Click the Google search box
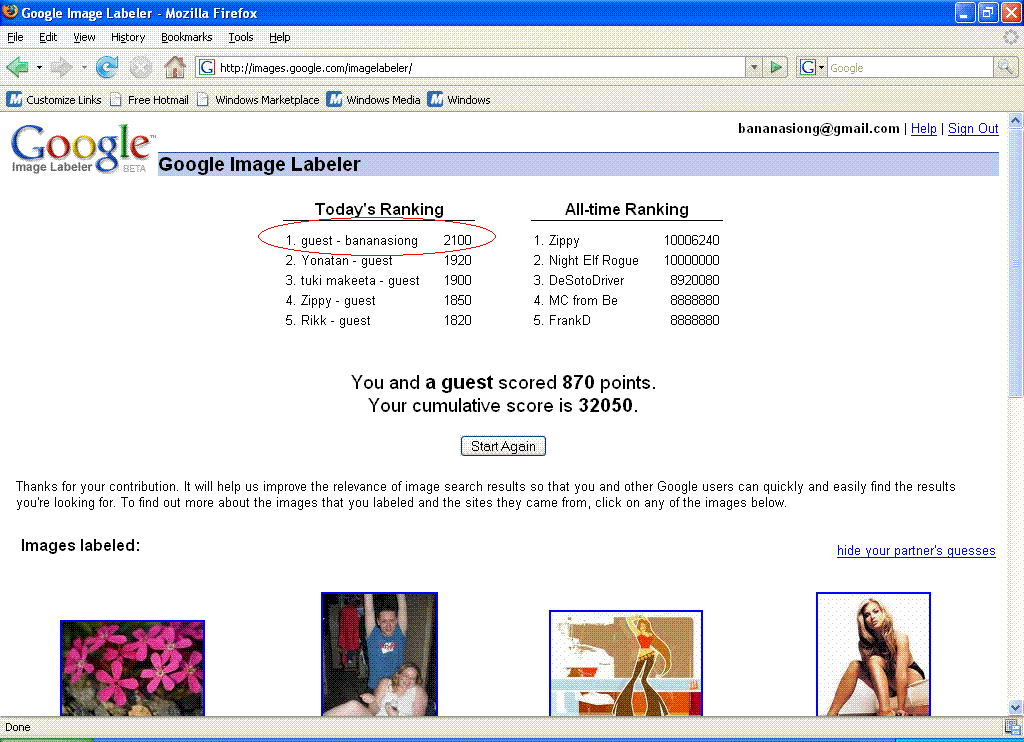 tap(910, 67)
